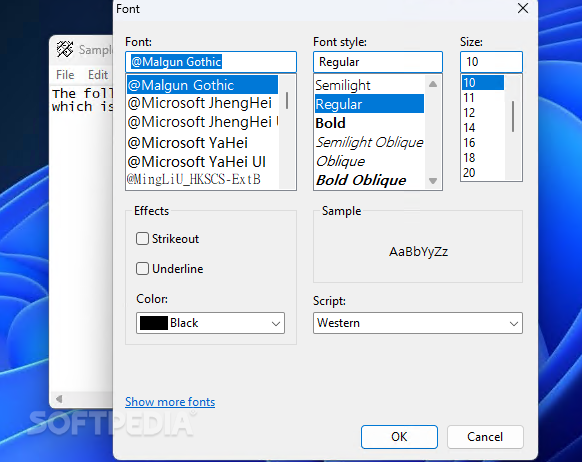
Task: Enable the Strikeout checkbox
Action: (x=142, y=239)
